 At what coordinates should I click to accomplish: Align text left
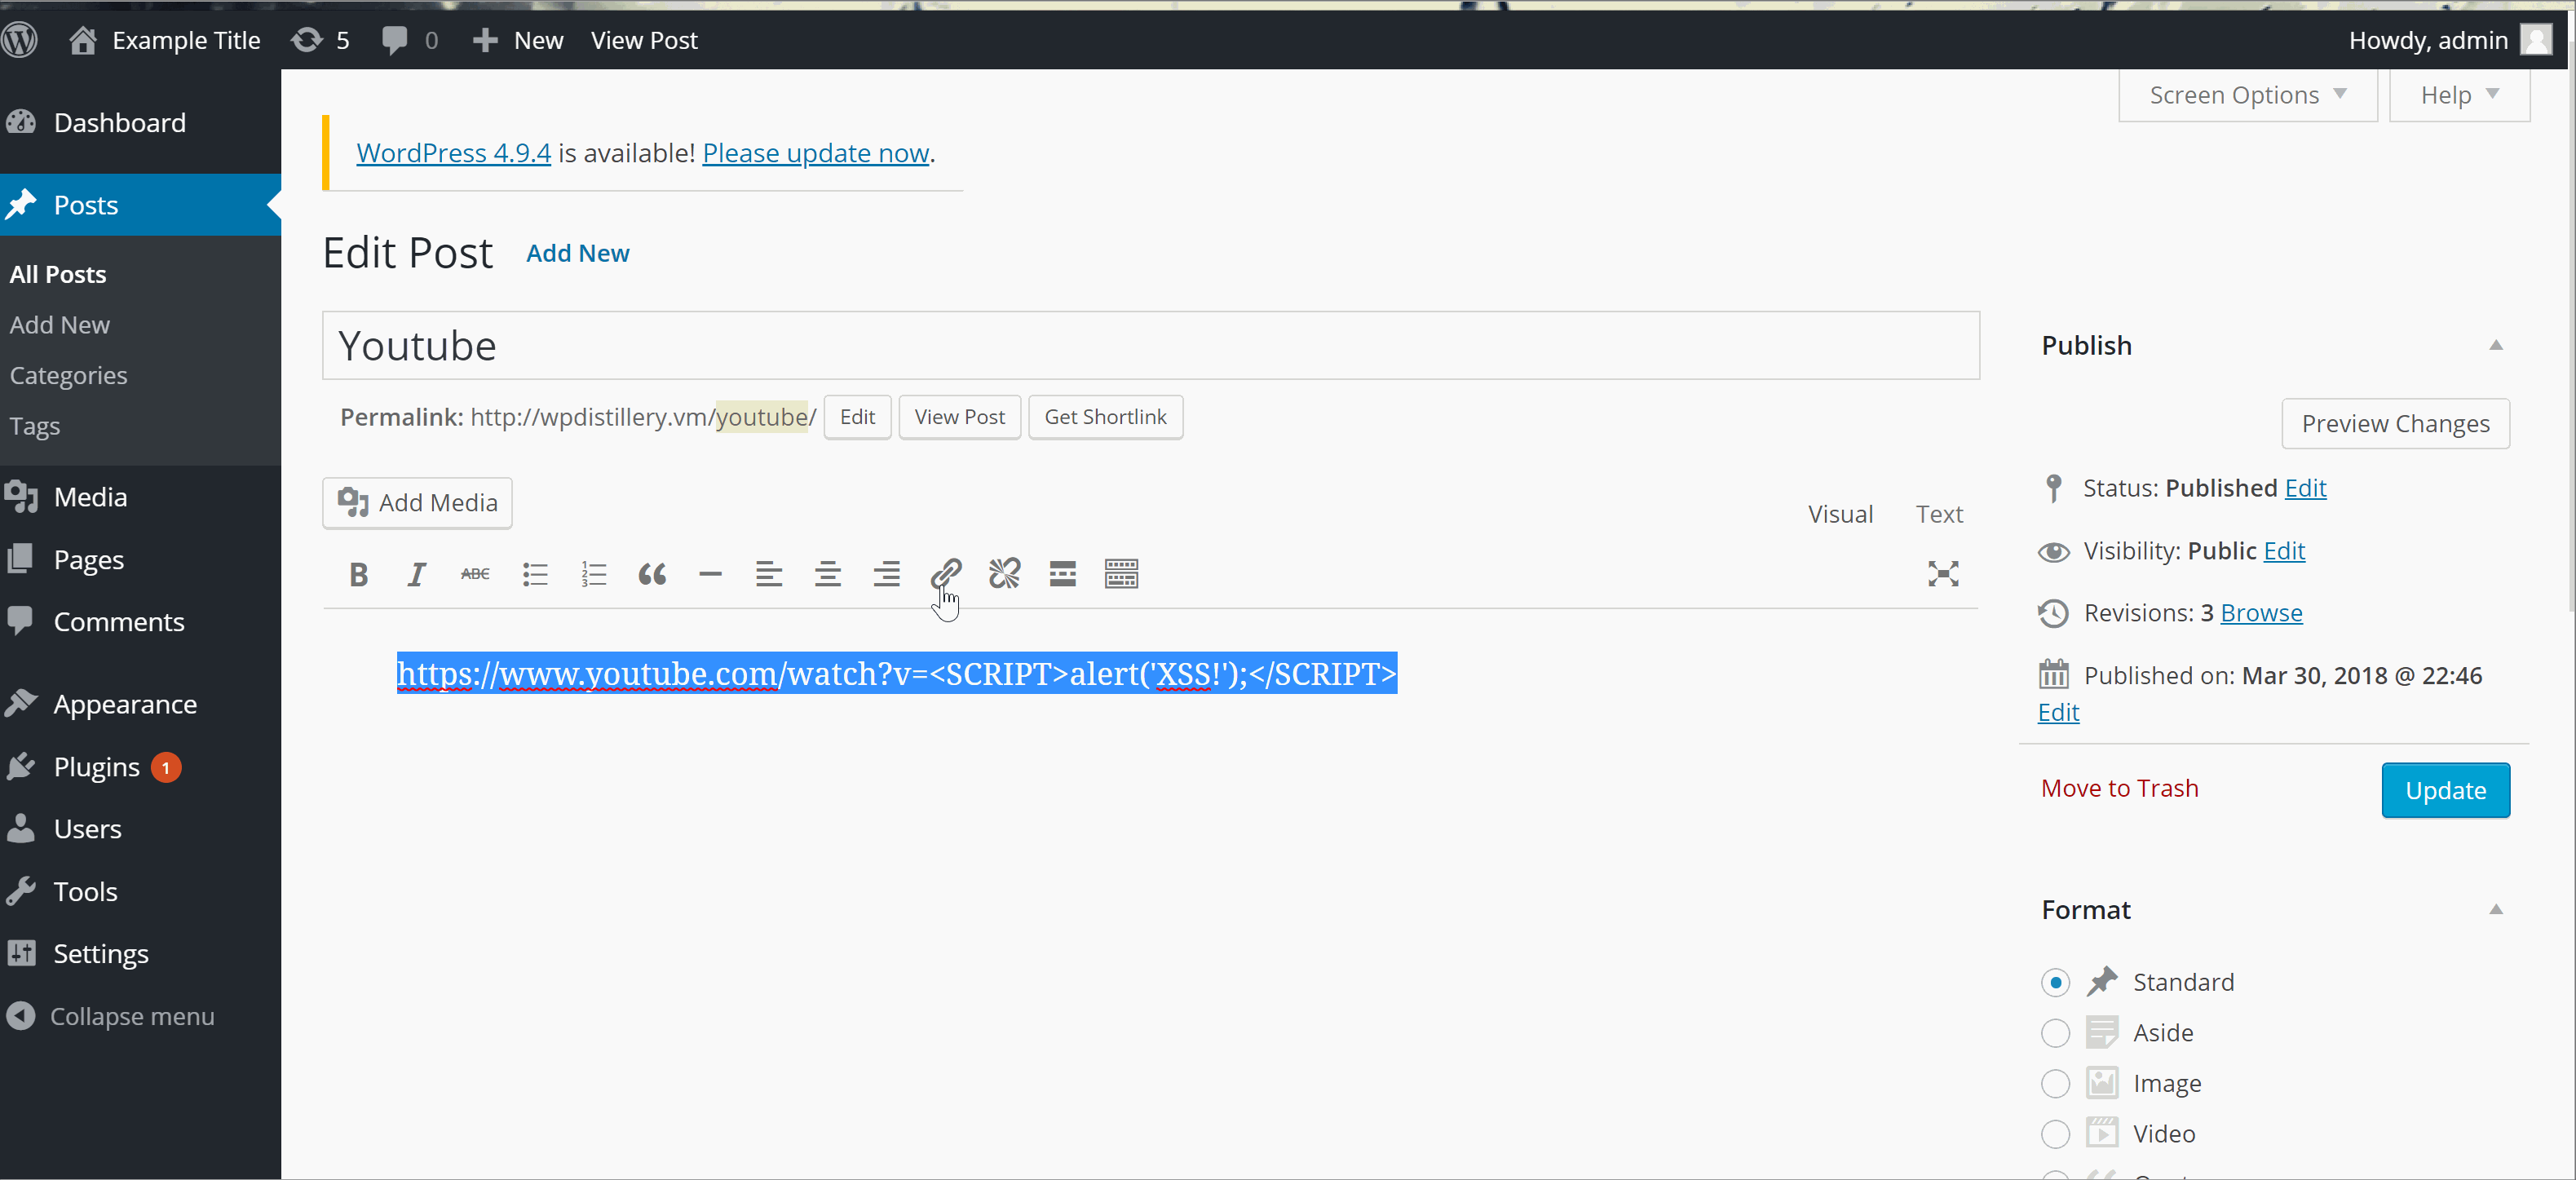coord(769,574)
